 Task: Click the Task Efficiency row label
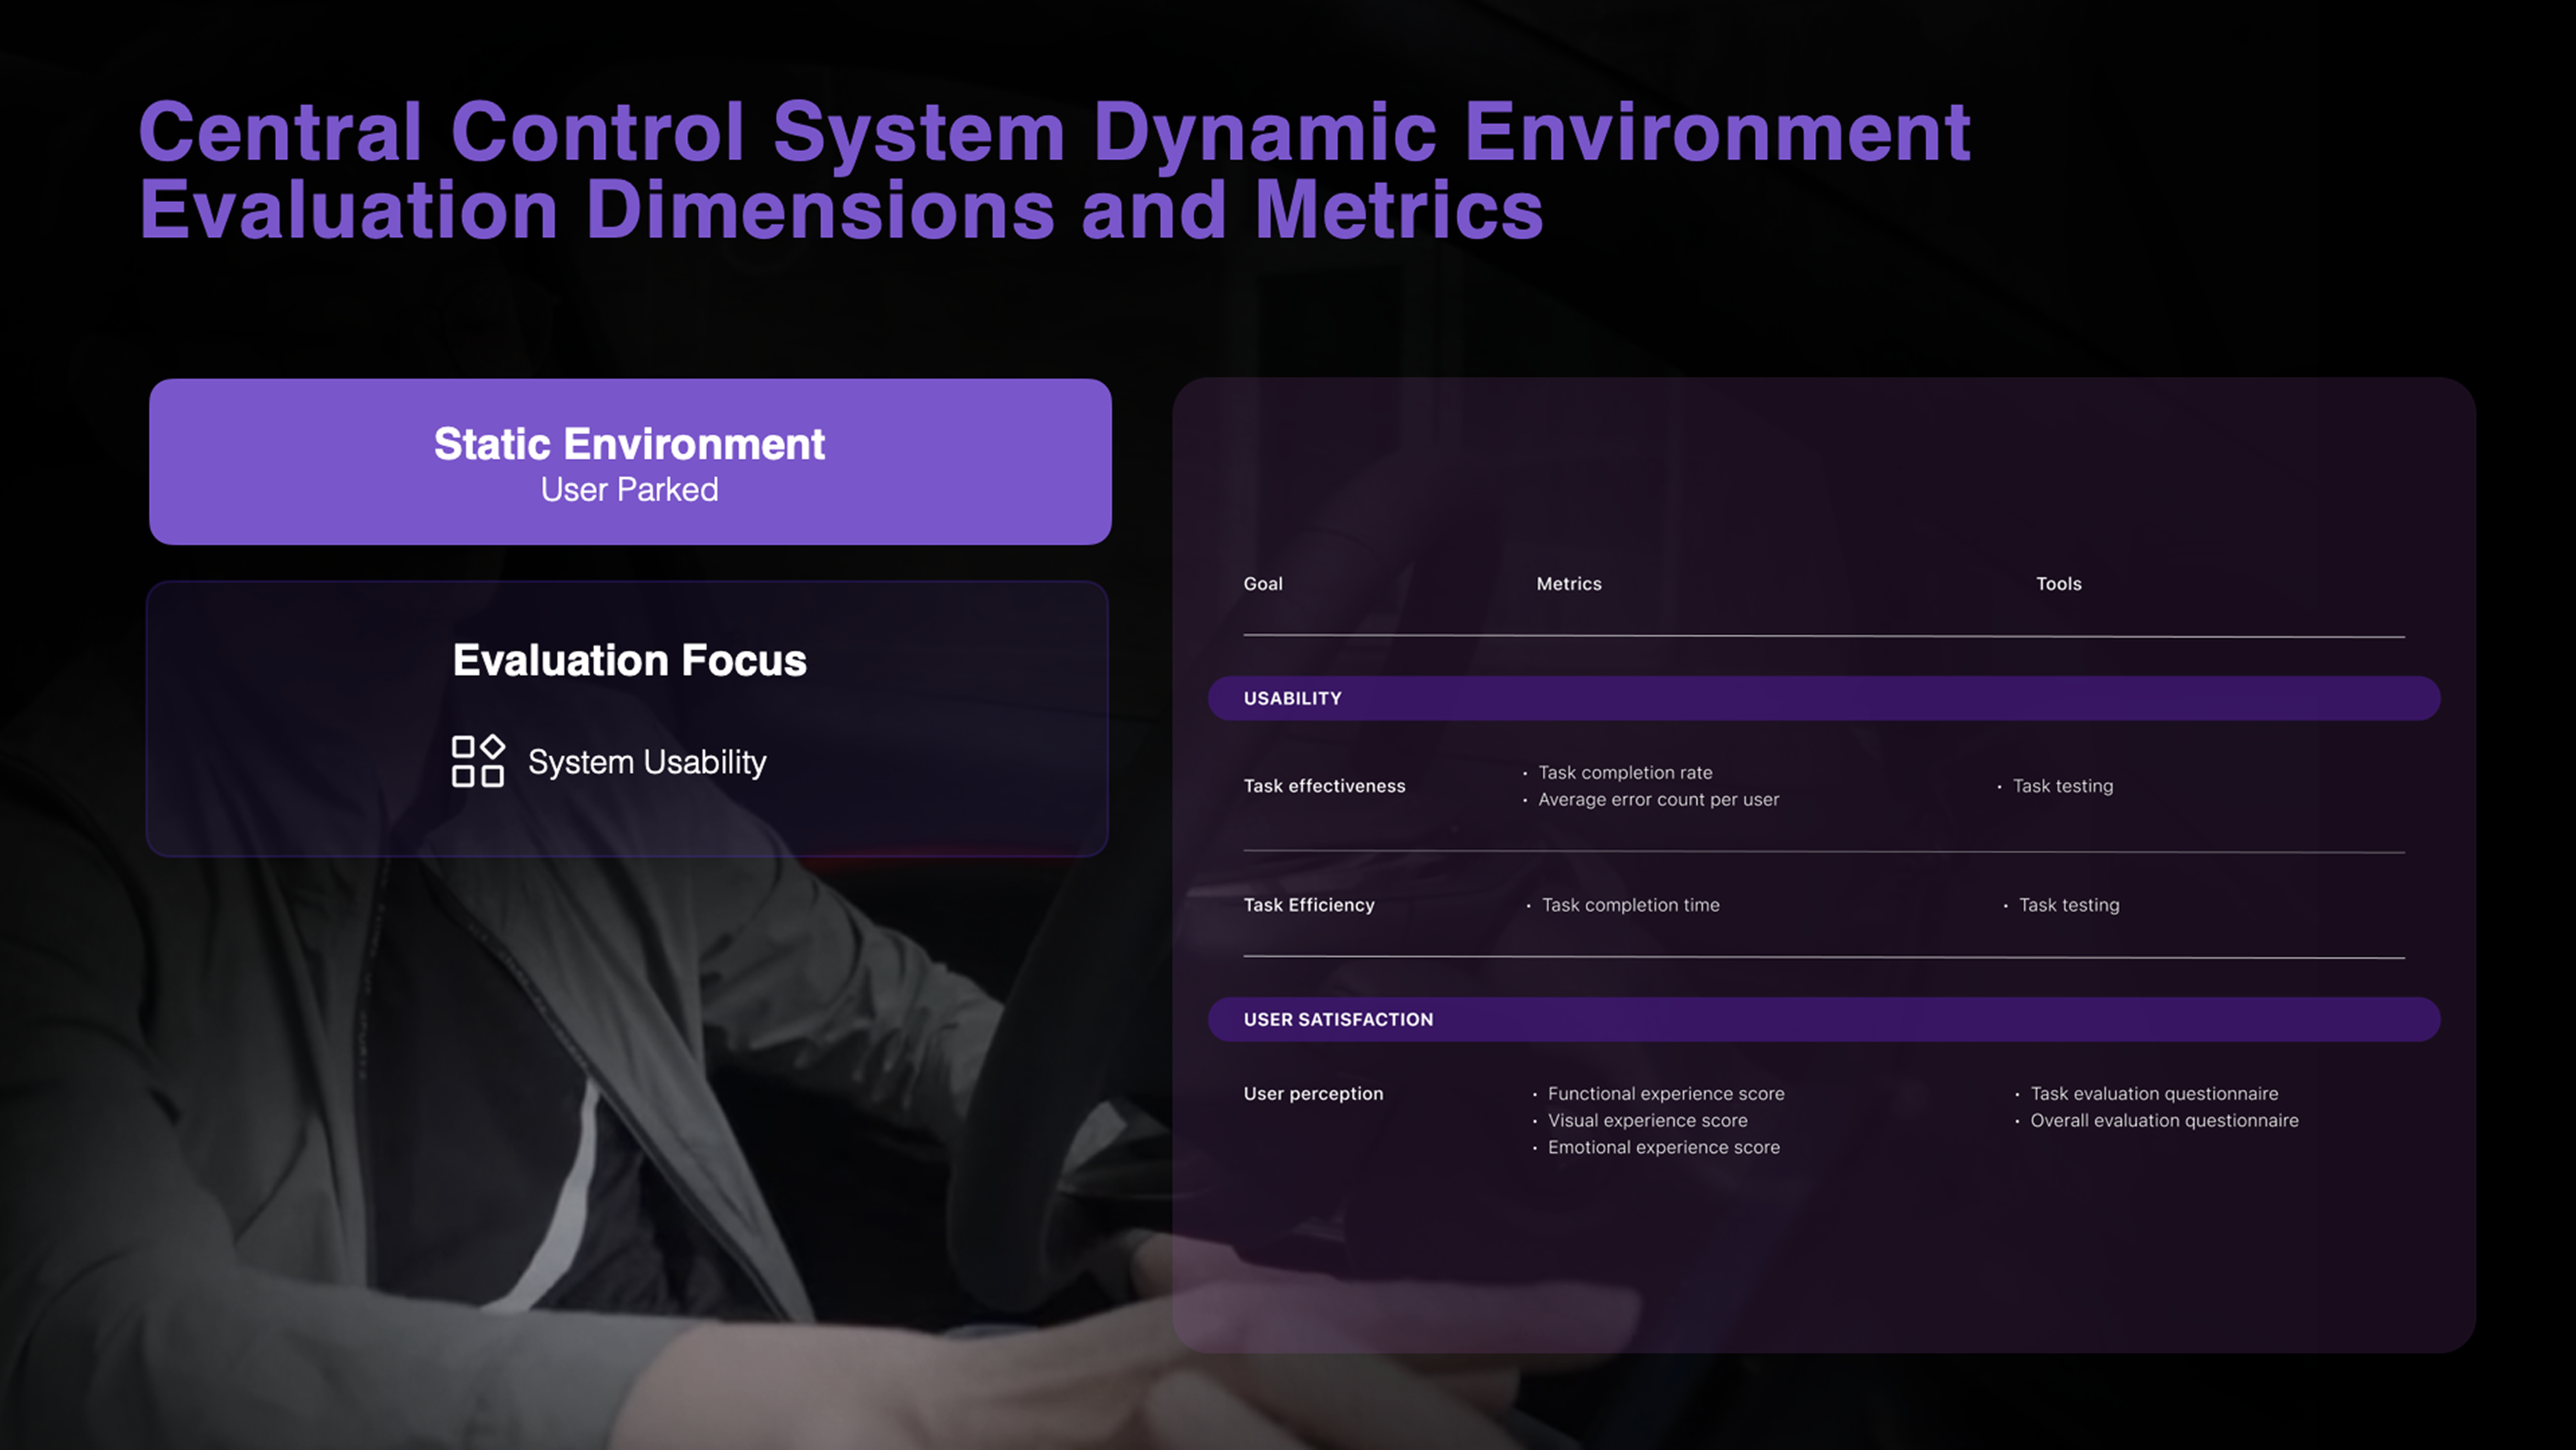point(1308,905)
